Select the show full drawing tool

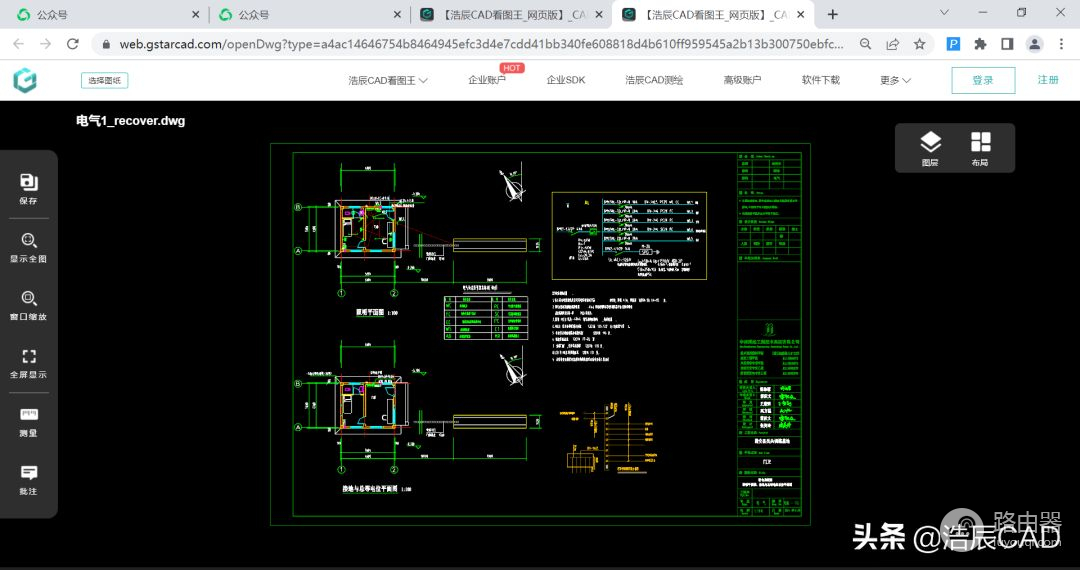click(x=28, y=244)
